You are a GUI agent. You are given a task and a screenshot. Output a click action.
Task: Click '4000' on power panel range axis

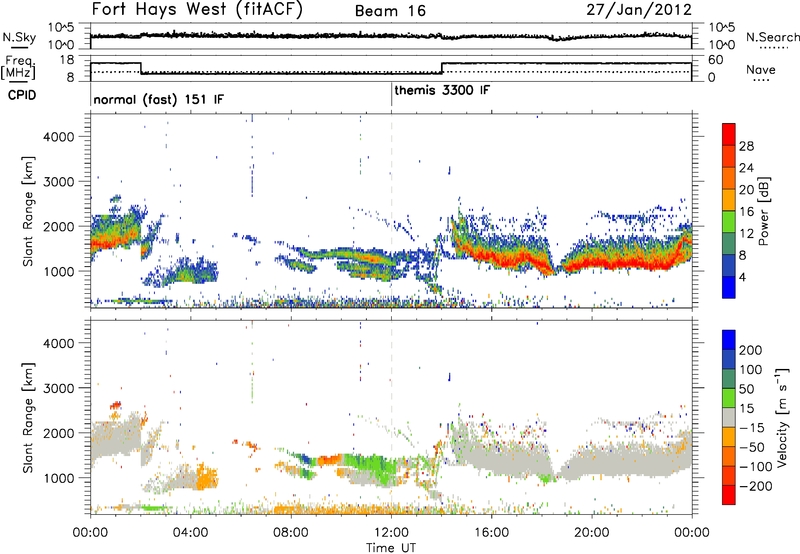(x=58, y=137)
